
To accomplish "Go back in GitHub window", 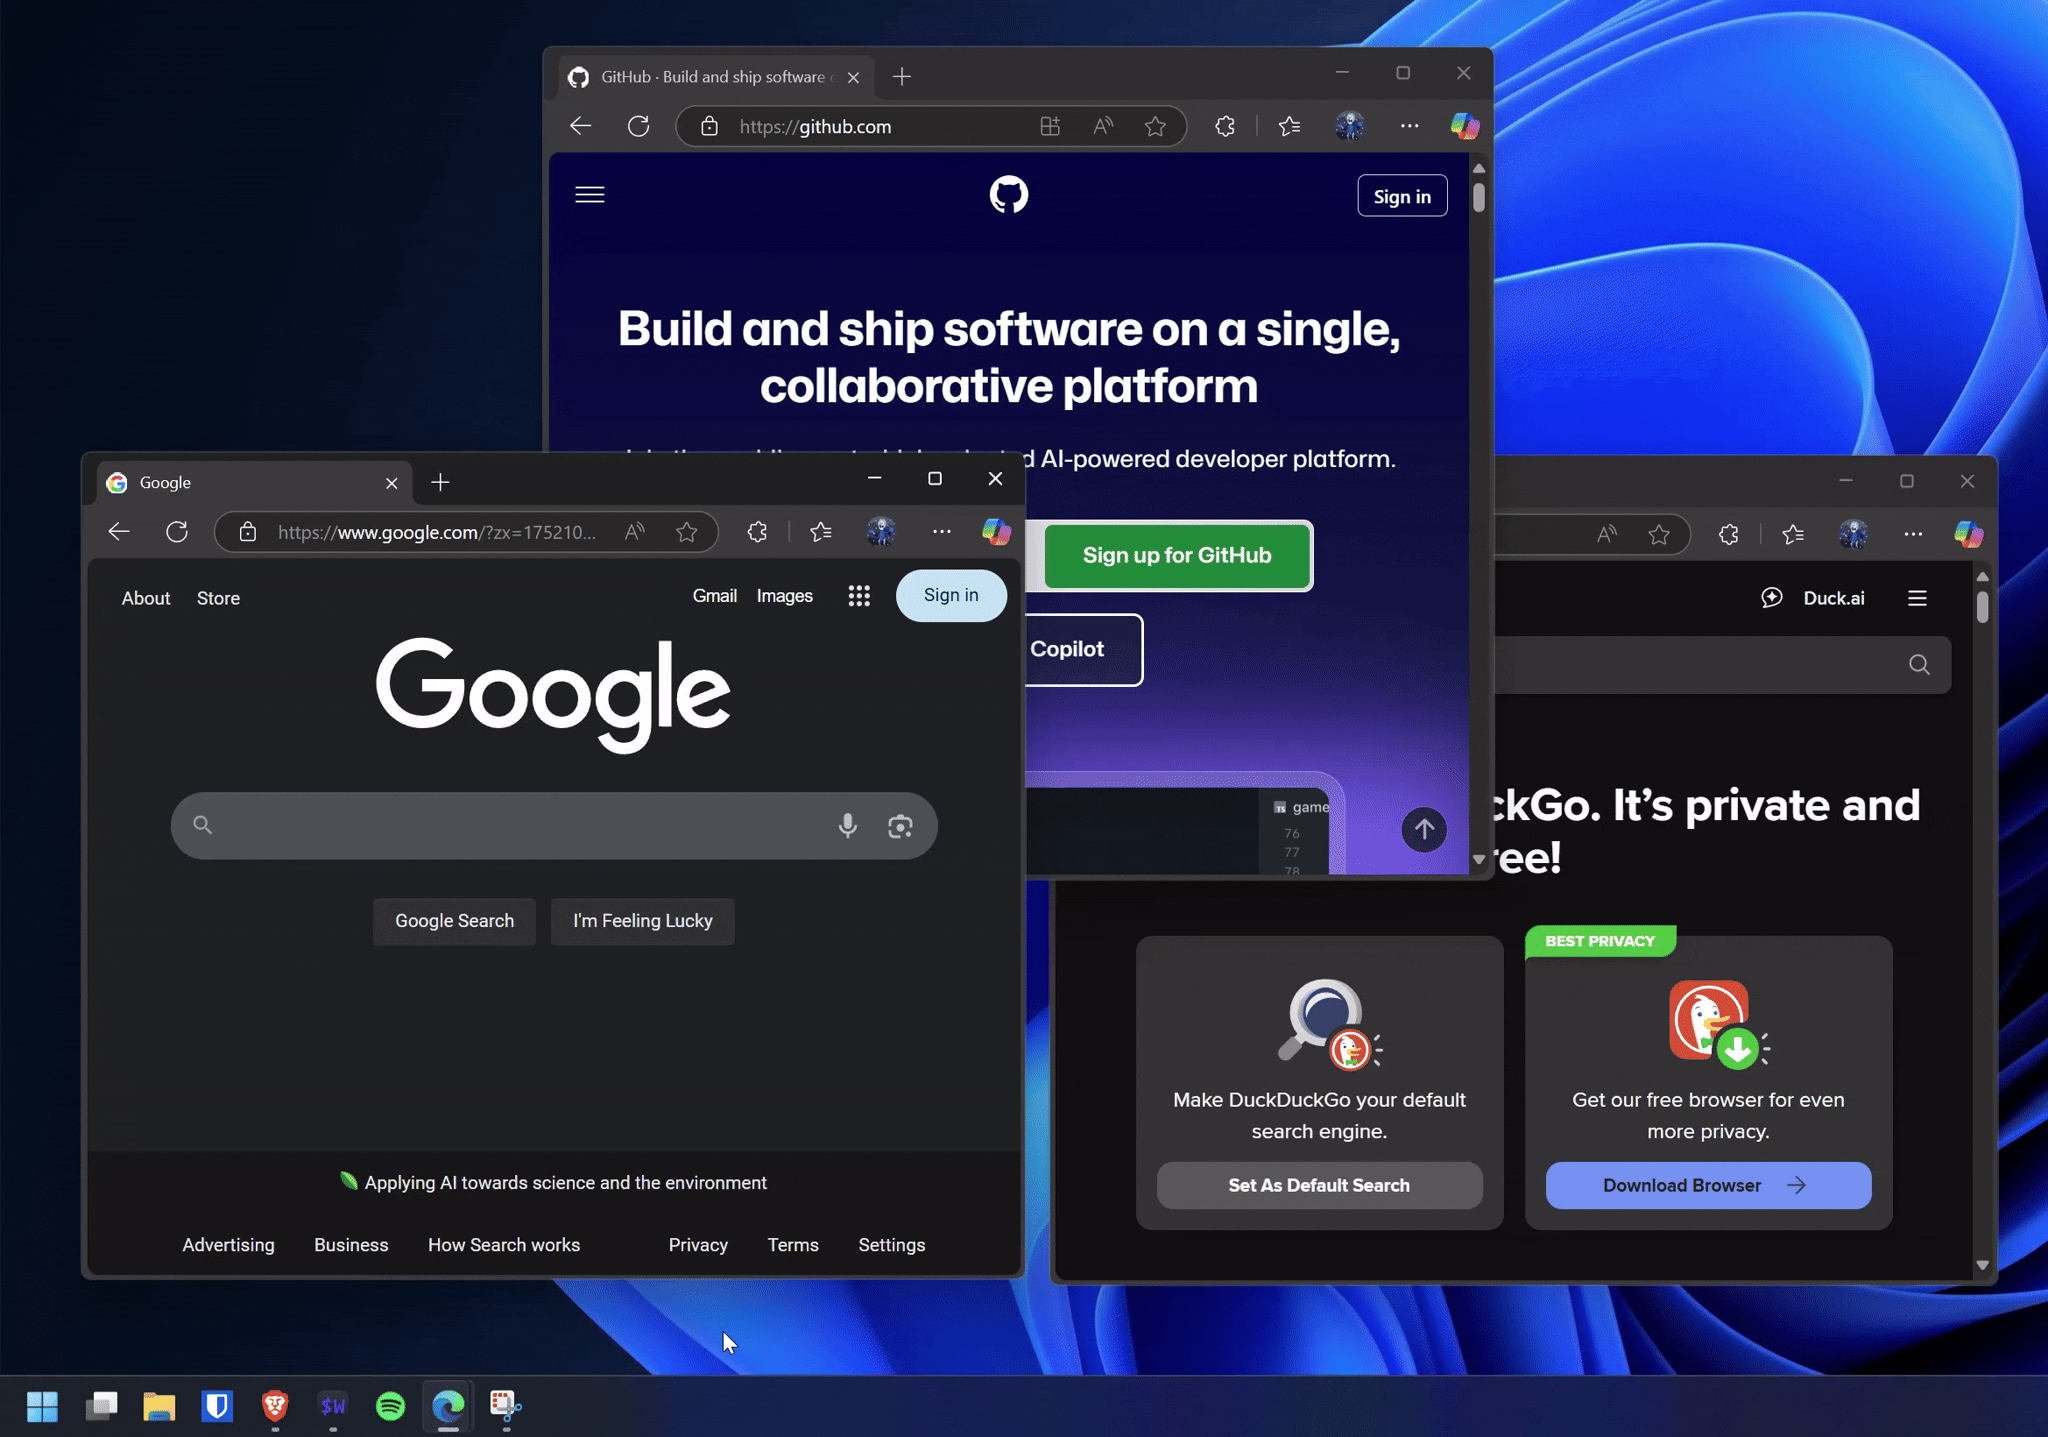I will point(581,126).
